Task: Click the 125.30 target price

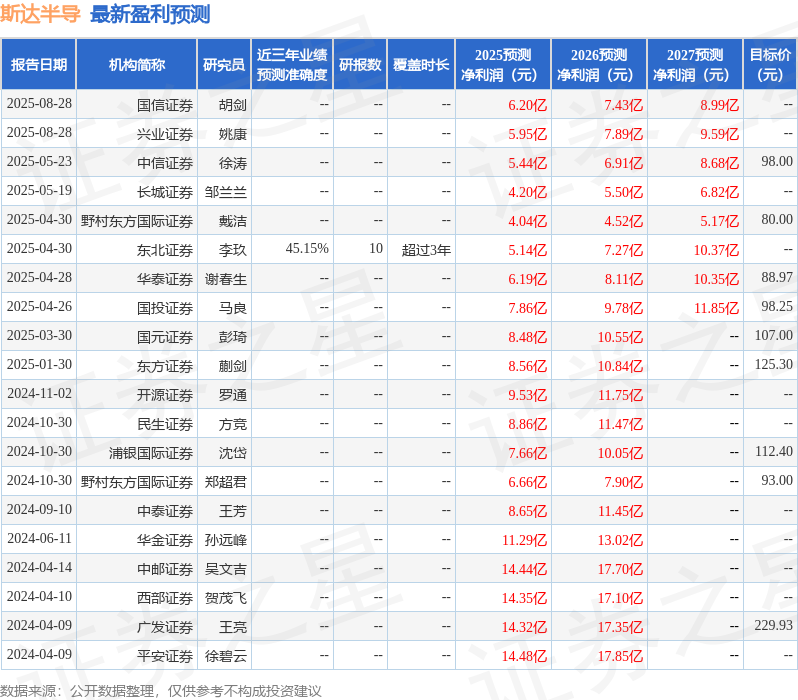Action: [774, 365]
